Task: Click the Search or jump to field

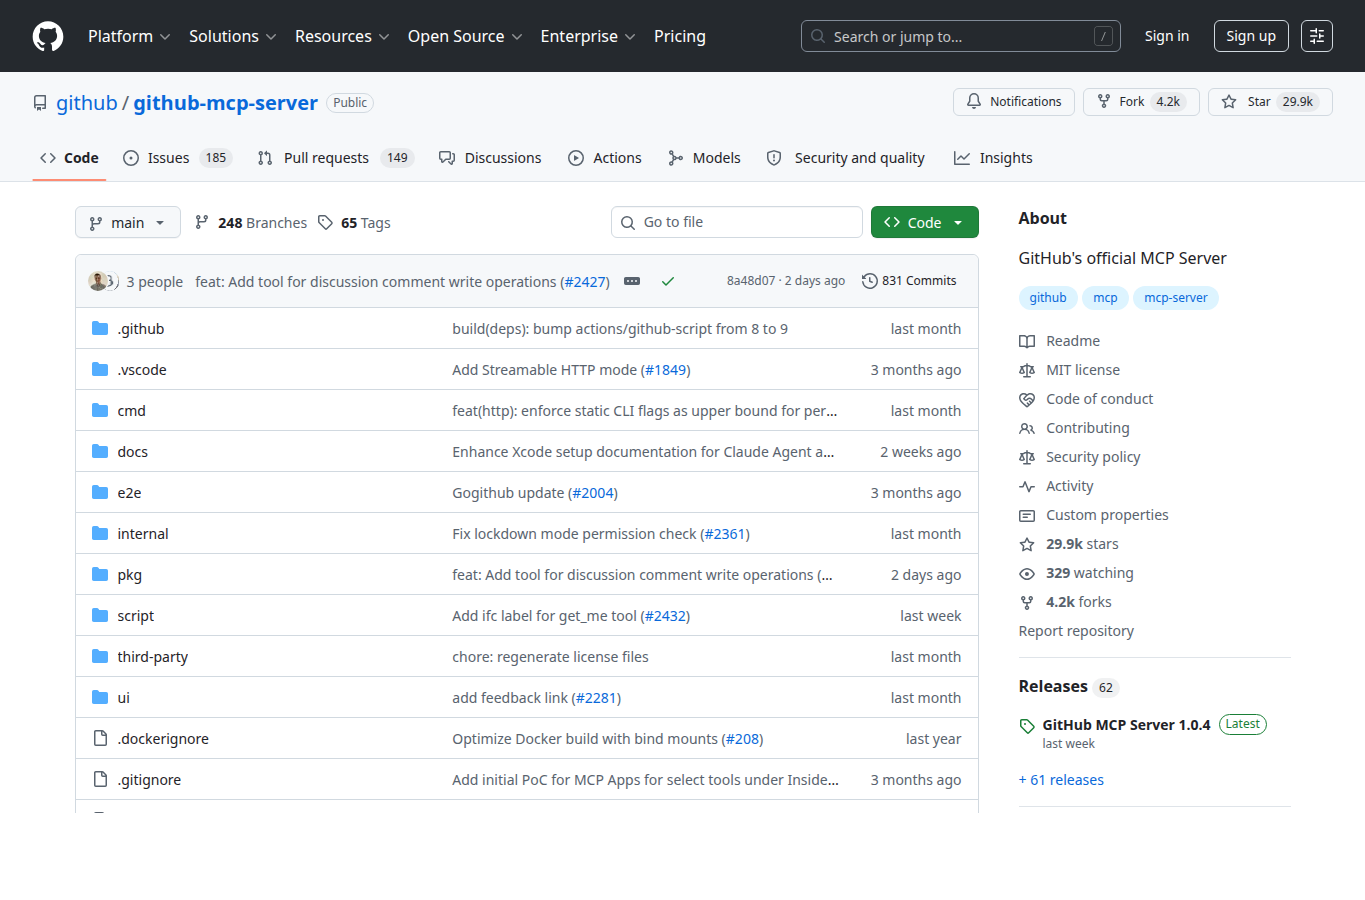Action: 961,36
